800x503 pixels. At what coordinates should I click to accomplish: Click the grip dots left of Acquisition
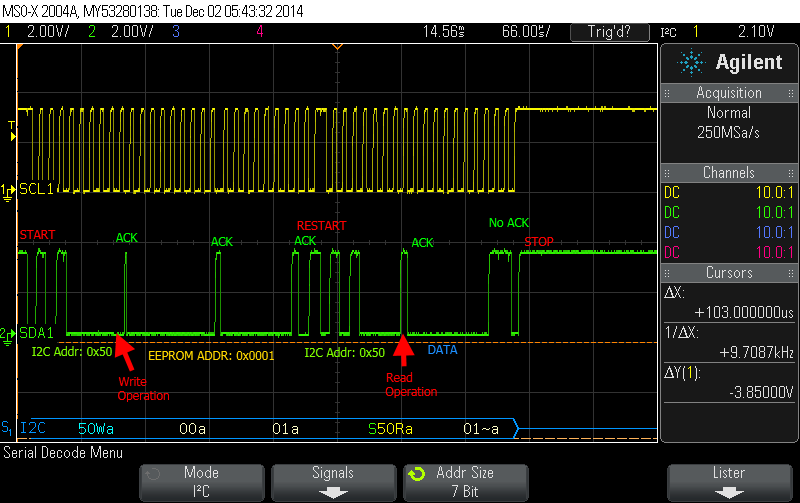667,93
